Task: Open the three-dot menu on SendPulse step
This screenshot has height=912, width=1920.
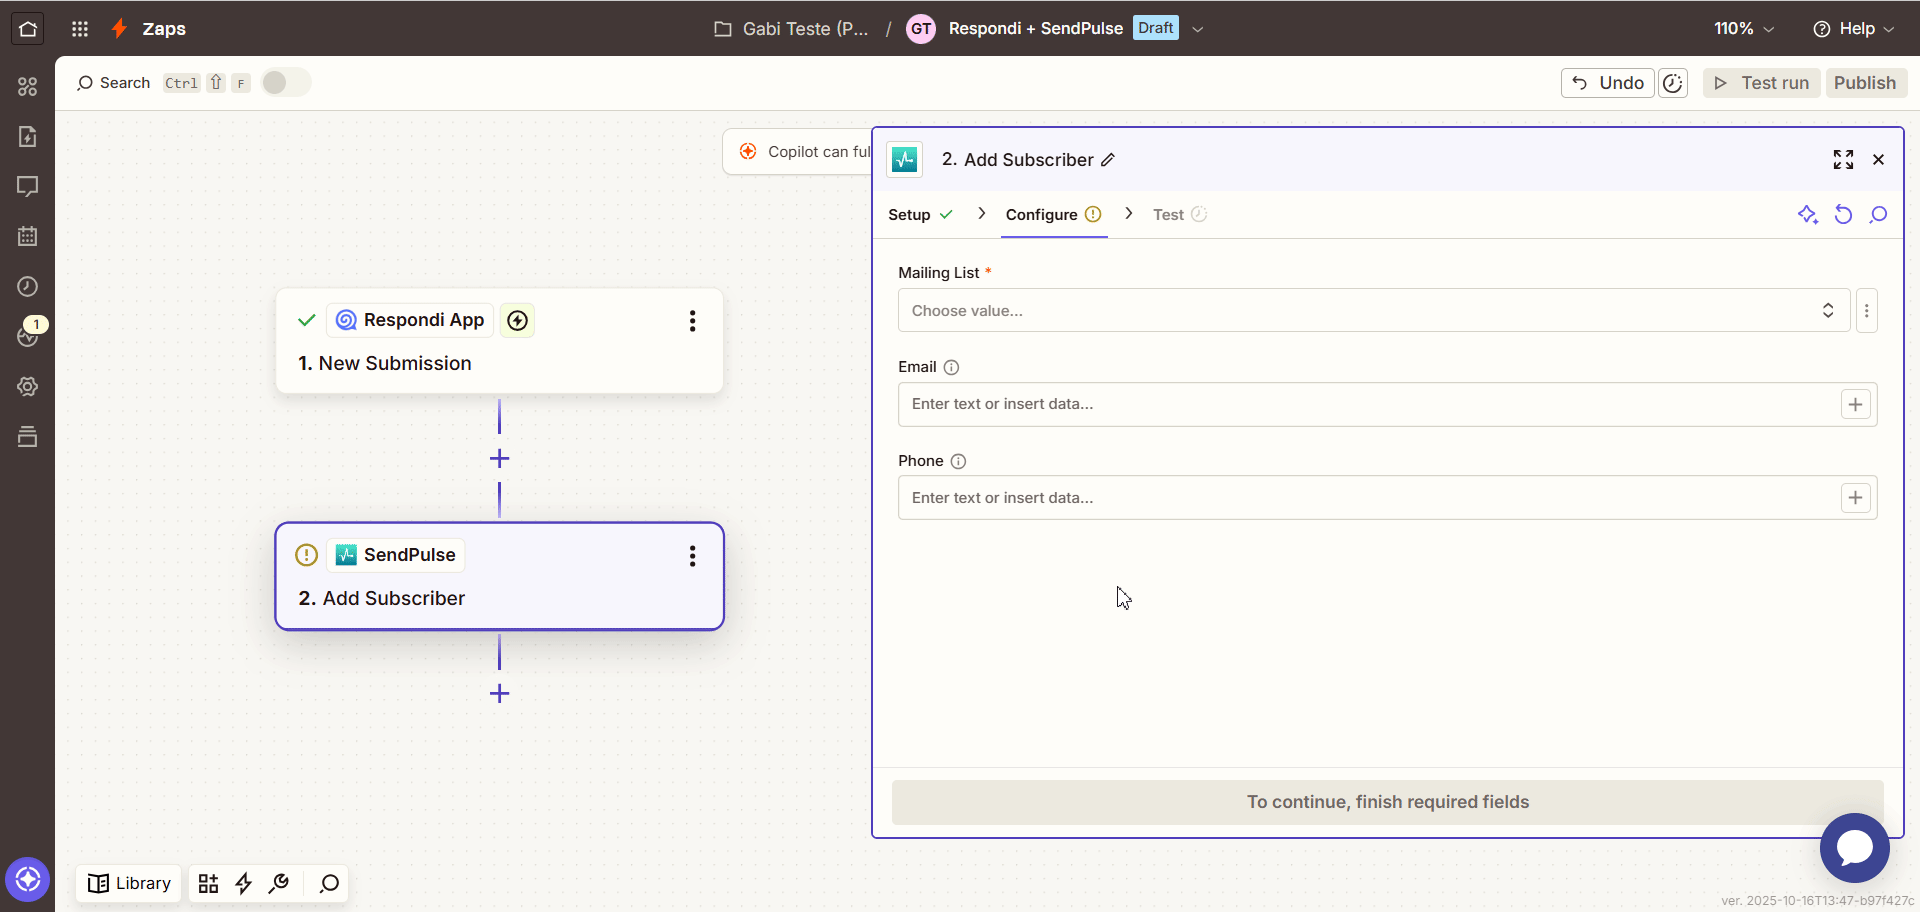Action: click(x=692, y=556)
